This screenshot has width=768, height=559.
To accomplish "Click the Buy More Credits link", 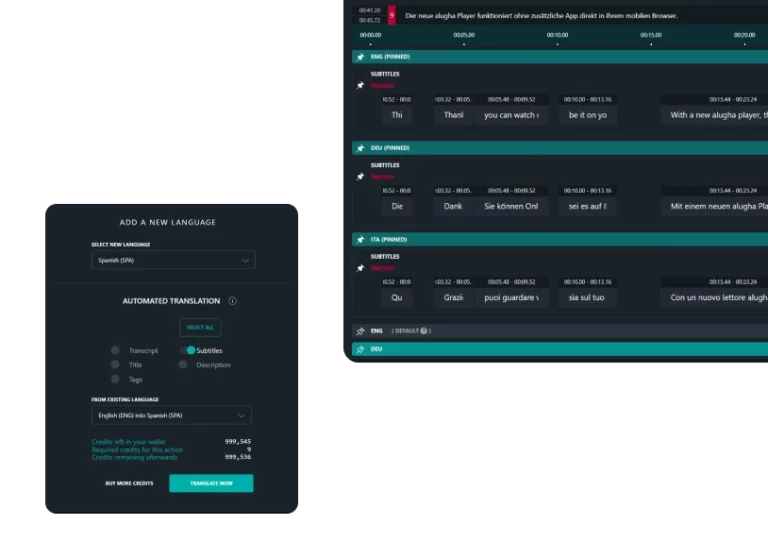I will click(x=129, y=484).
